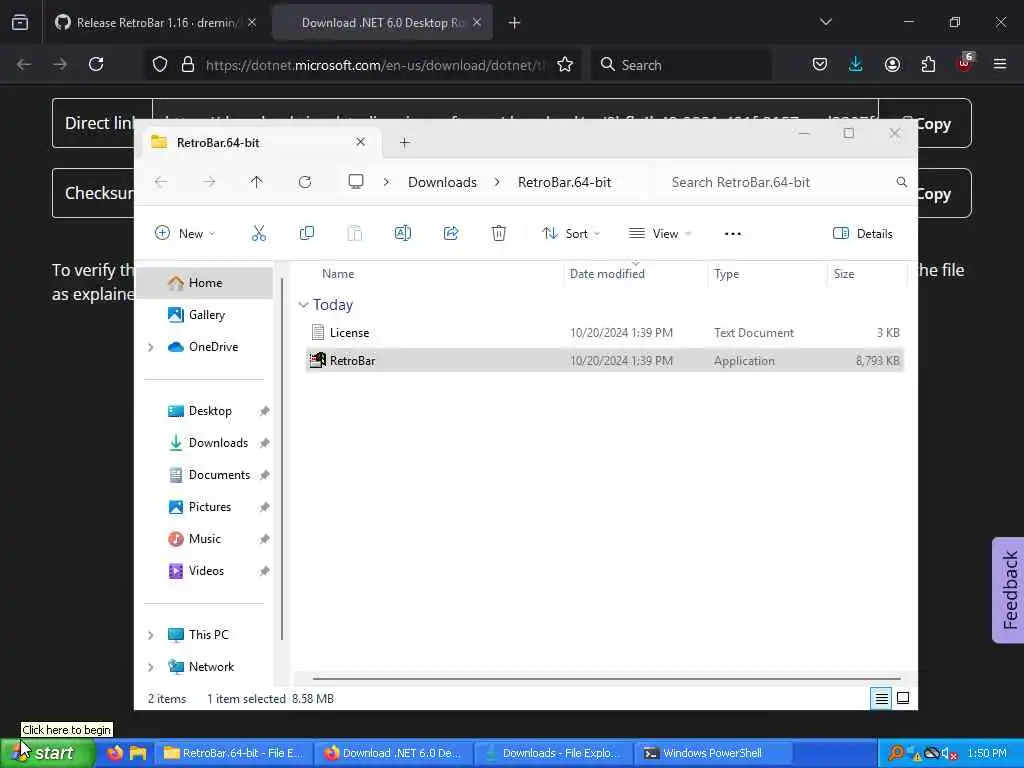Select the License text file
Viewport: 1024px width, 768px height.
click(604, 332)
